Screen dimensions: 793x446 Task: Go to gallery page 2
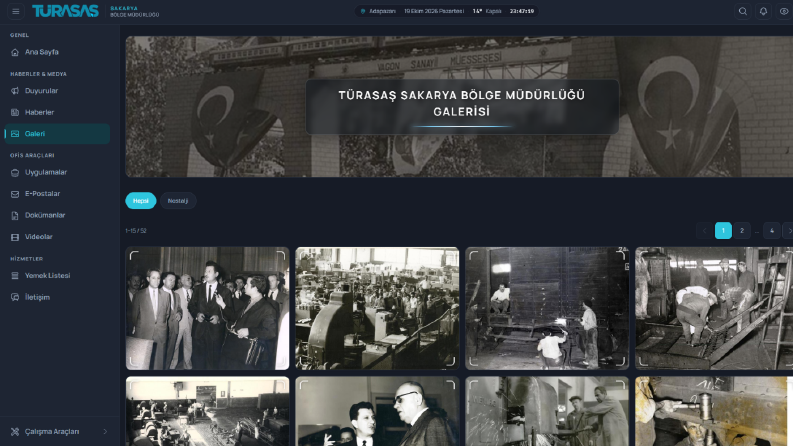[x=742, y=231]
